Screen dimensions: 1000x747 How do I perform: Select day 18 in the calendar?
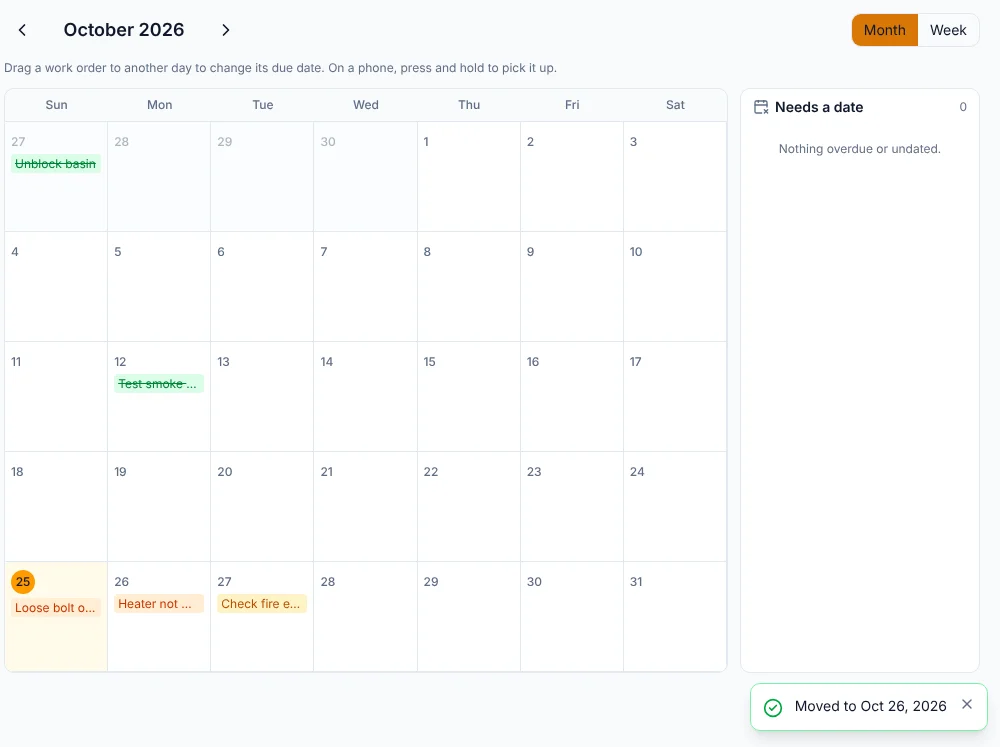coord(56,507)
